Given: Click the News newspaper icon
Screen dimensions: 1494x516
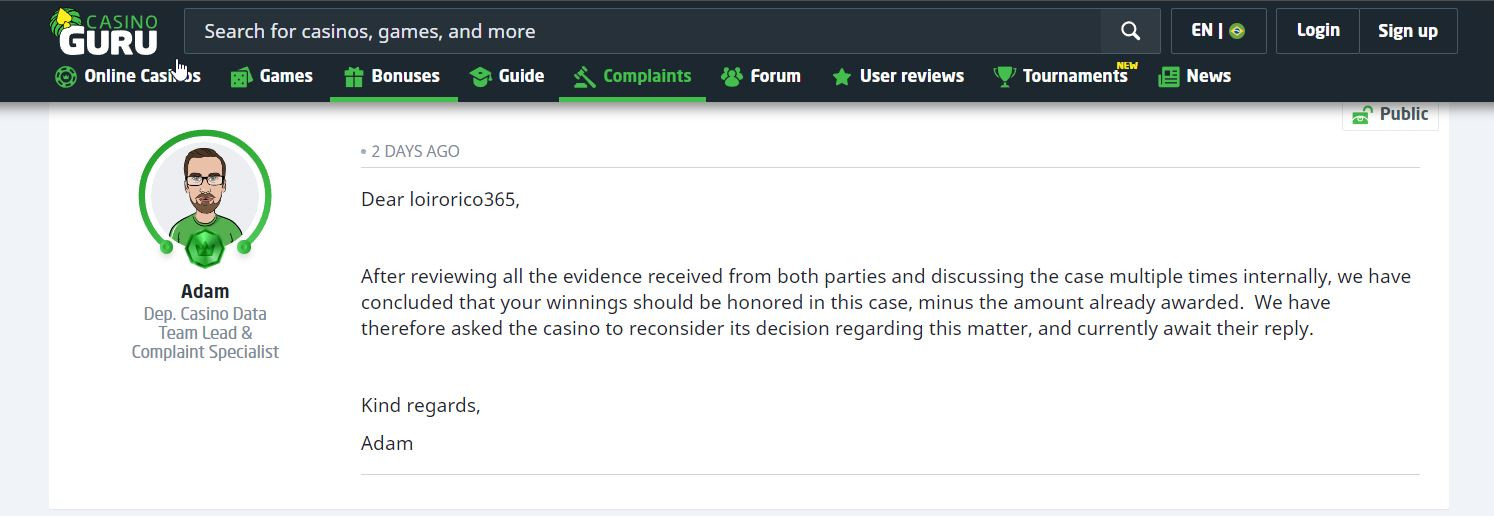Looking at the screenshot, I should click(x=1168, y=76).
